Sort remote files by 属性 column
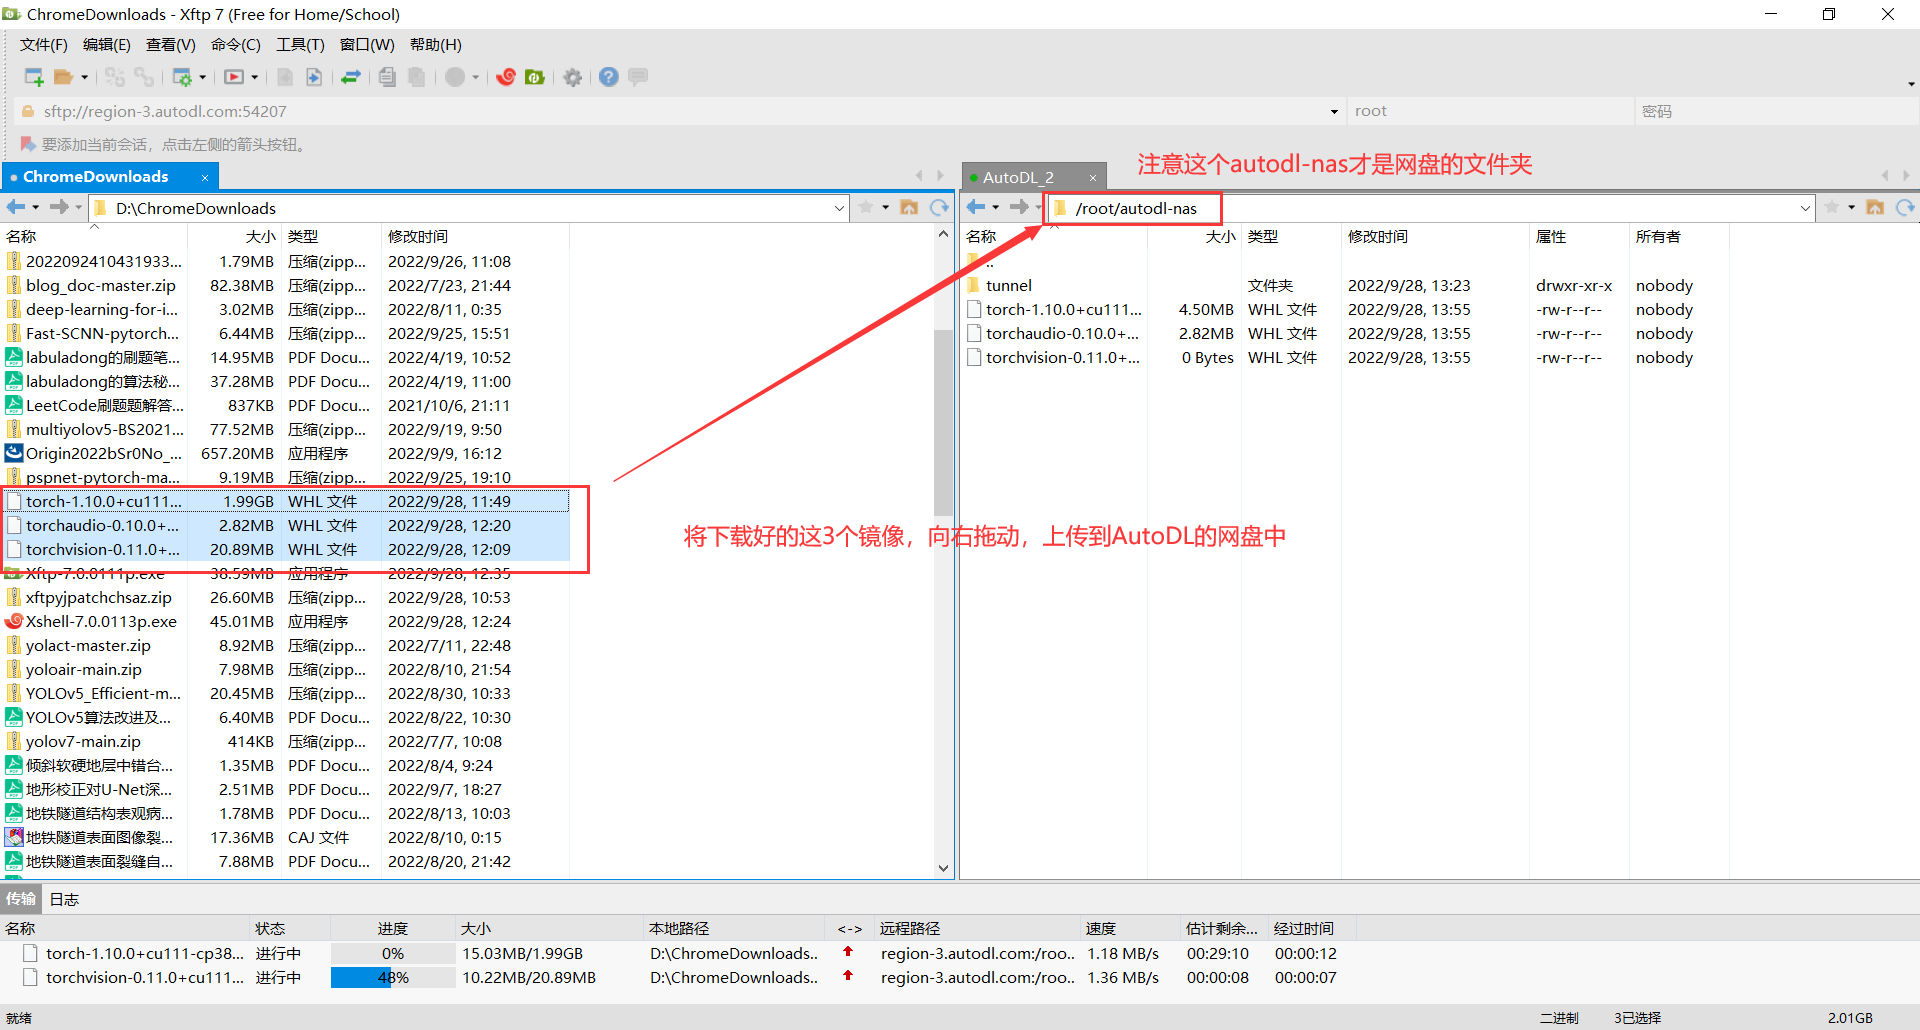The height and width of the screenshot is (1030, 1920). [1579, 237]
